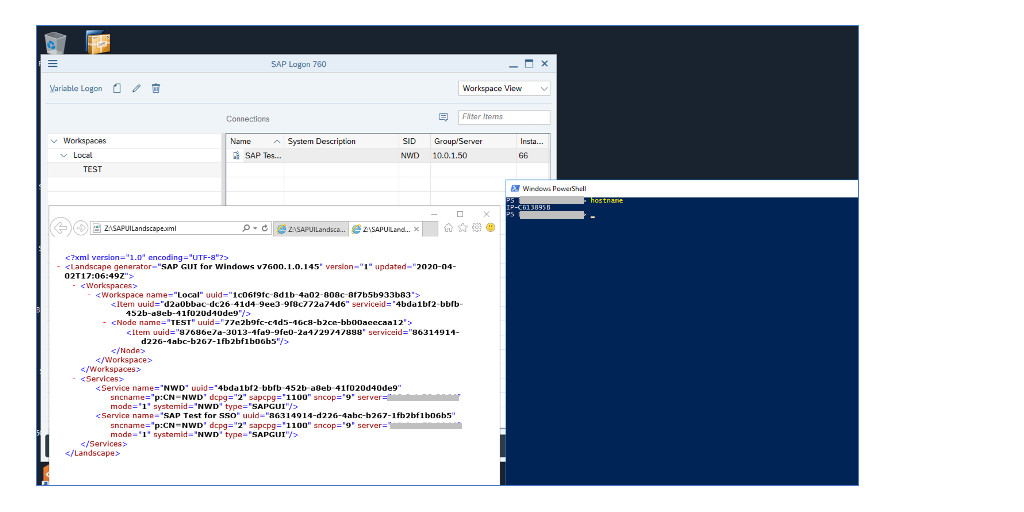
Task: Sort by the Name column header
Action: click(256, 141)
